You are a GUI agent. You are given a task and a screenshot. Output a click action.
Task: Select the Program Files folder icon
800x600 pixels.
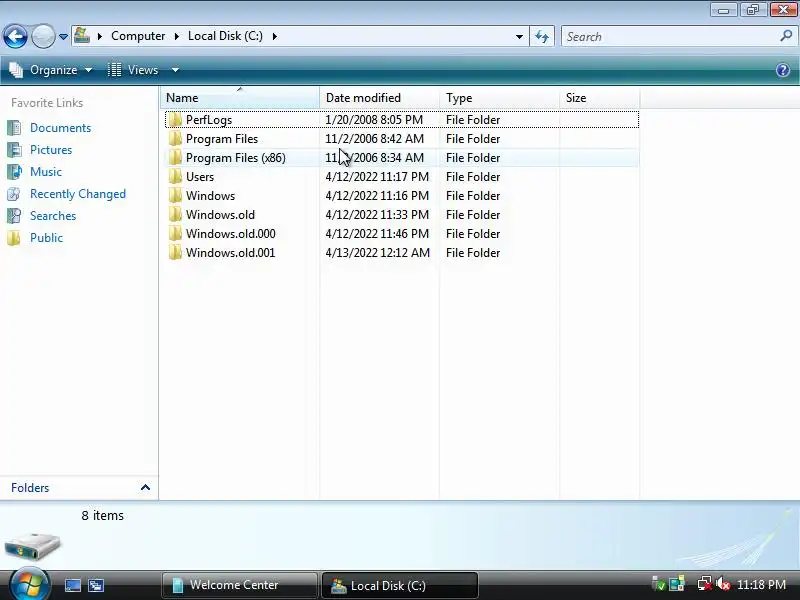(175, 139)
